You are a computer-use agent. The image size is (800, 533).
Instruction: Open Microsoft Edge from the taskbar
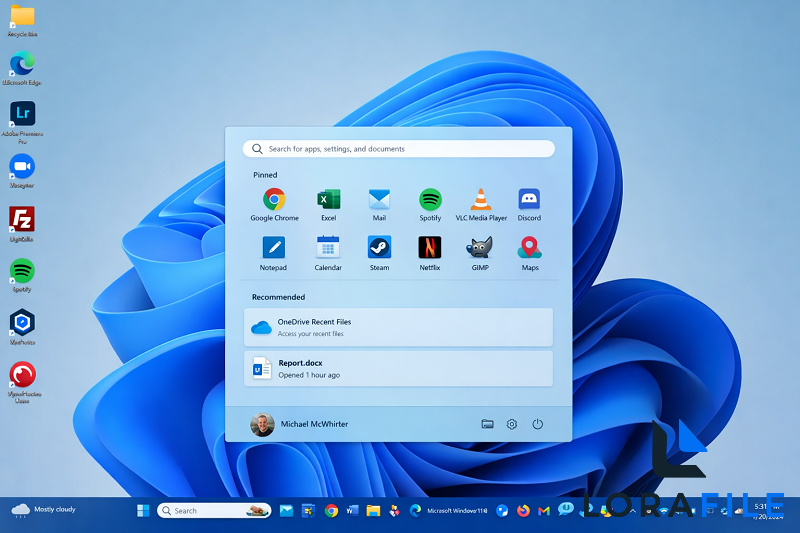(415, 511)
